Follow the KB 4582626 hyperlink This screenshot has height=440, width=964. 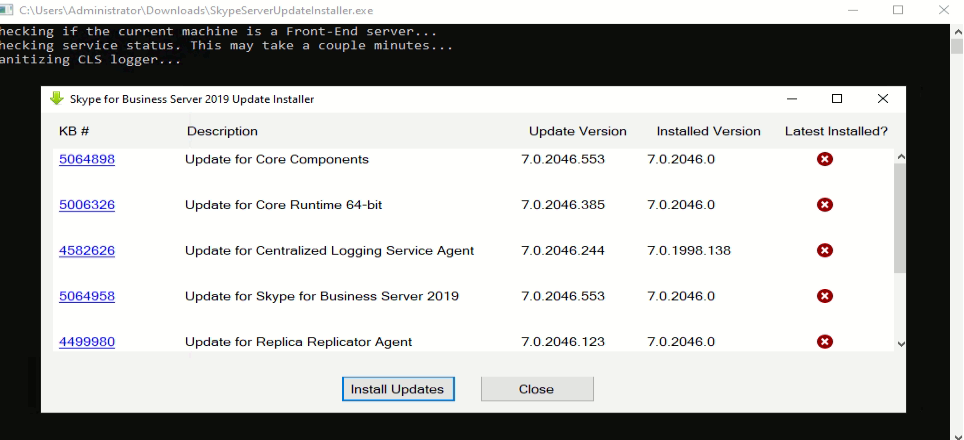tap(87, 250)
